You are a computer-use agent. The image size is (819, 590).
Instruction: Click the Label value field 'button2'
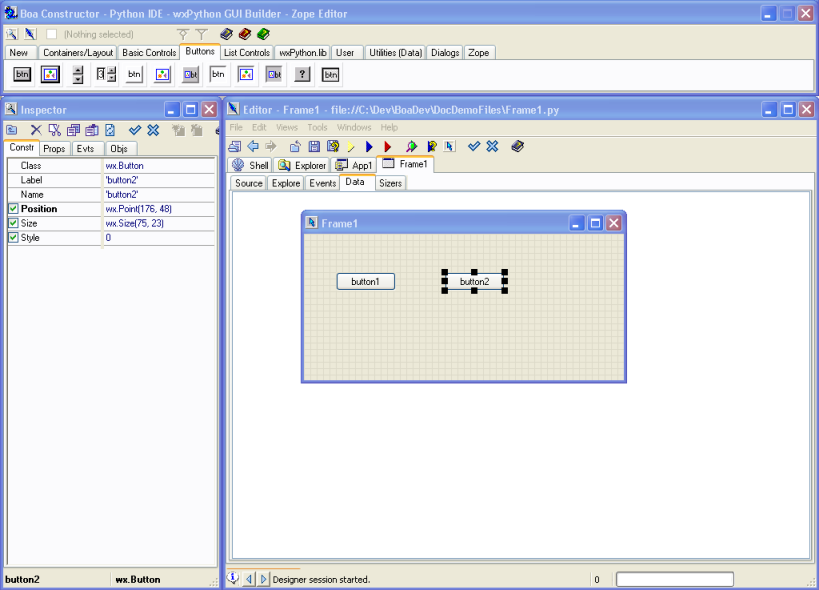pos(122,180)
